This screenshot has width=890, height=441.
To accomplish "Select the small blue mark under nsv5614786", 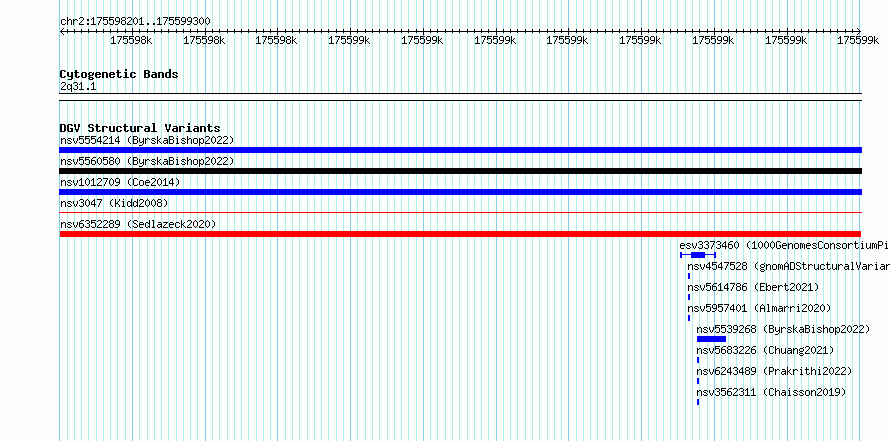I will coord(689,297).
